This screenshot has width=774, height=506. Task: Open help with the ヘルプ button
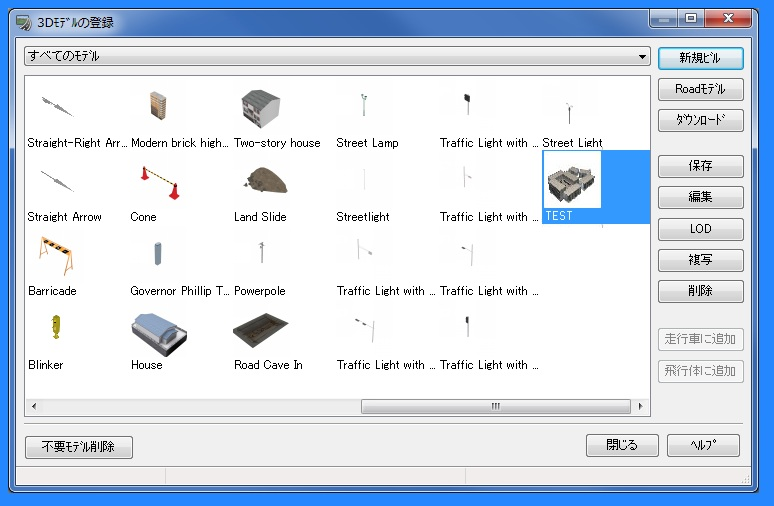tap(703, 445)
